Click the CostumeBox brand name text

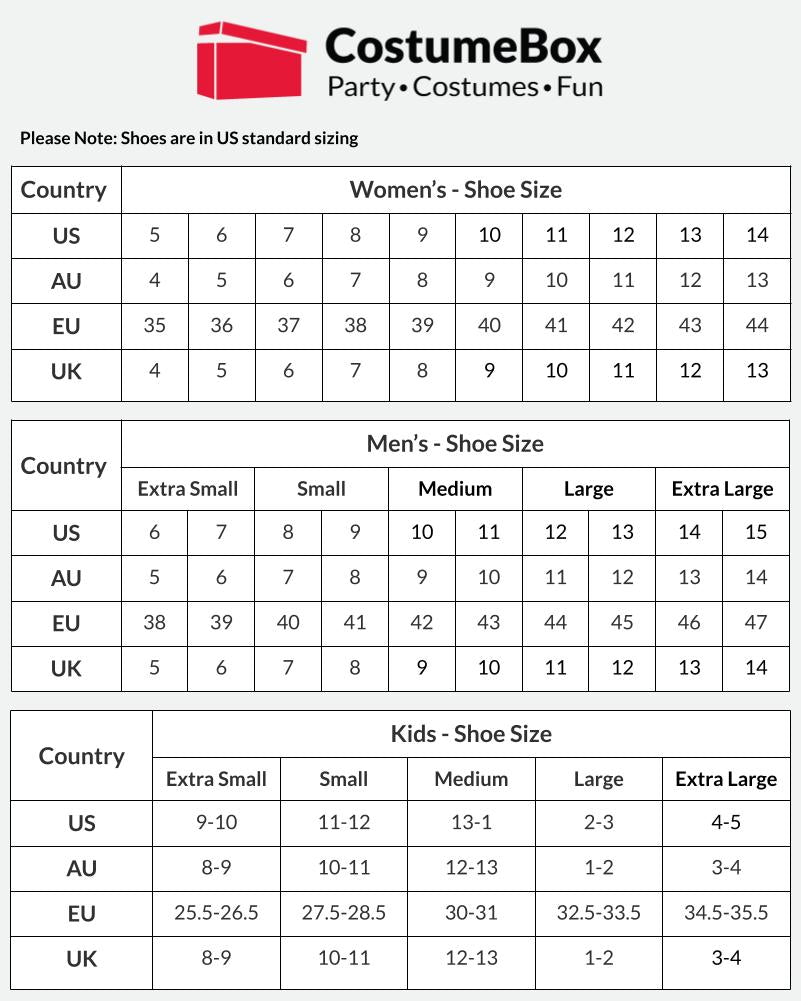[x=463, y=46]
